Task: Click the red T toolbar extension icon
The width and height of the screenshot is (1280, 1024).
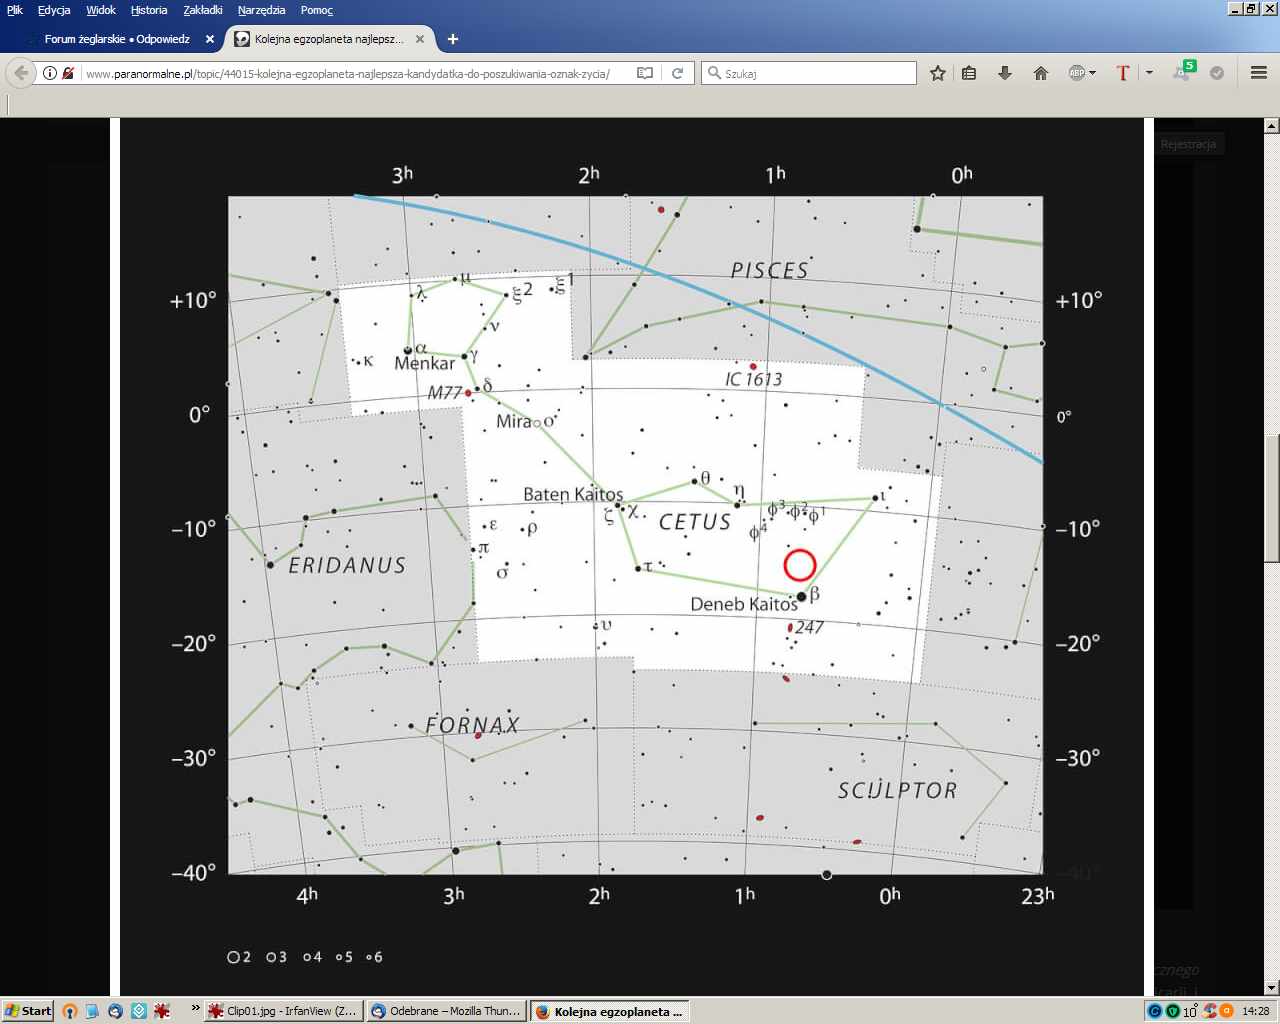Action: point(1123,73)
